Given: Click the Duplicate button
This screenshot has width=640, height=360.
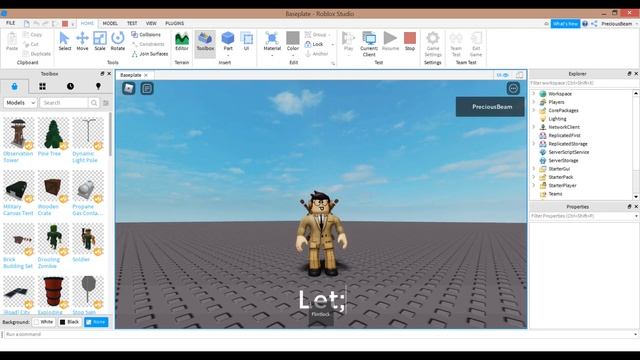Looking at the screenshot, I should pos(37,53).
